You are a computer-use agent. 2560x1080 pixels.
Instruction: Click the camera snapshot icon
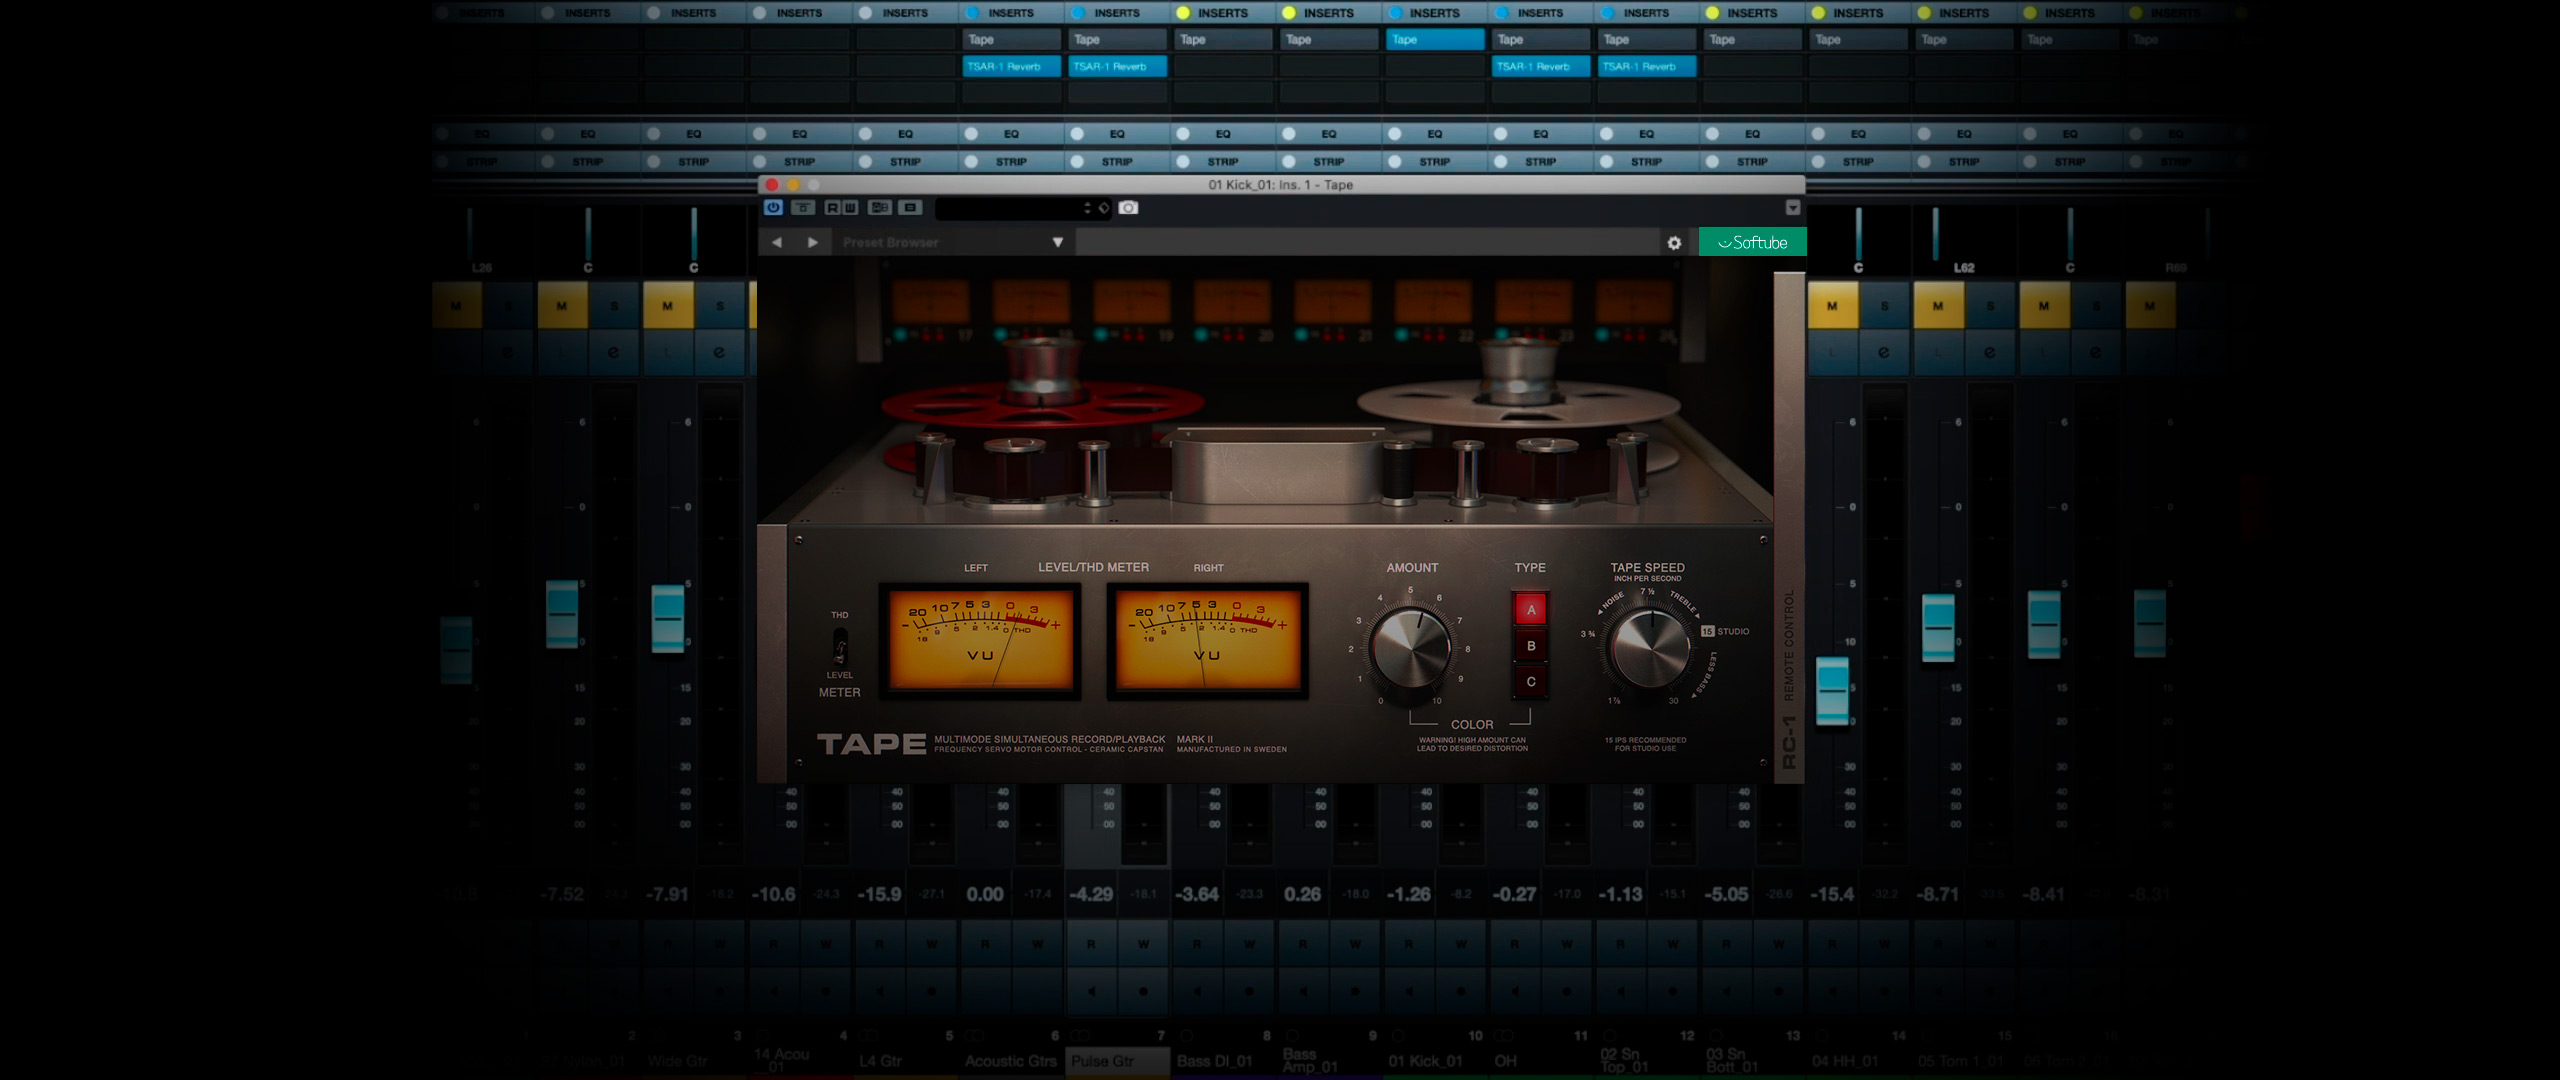coord(1128,207)
